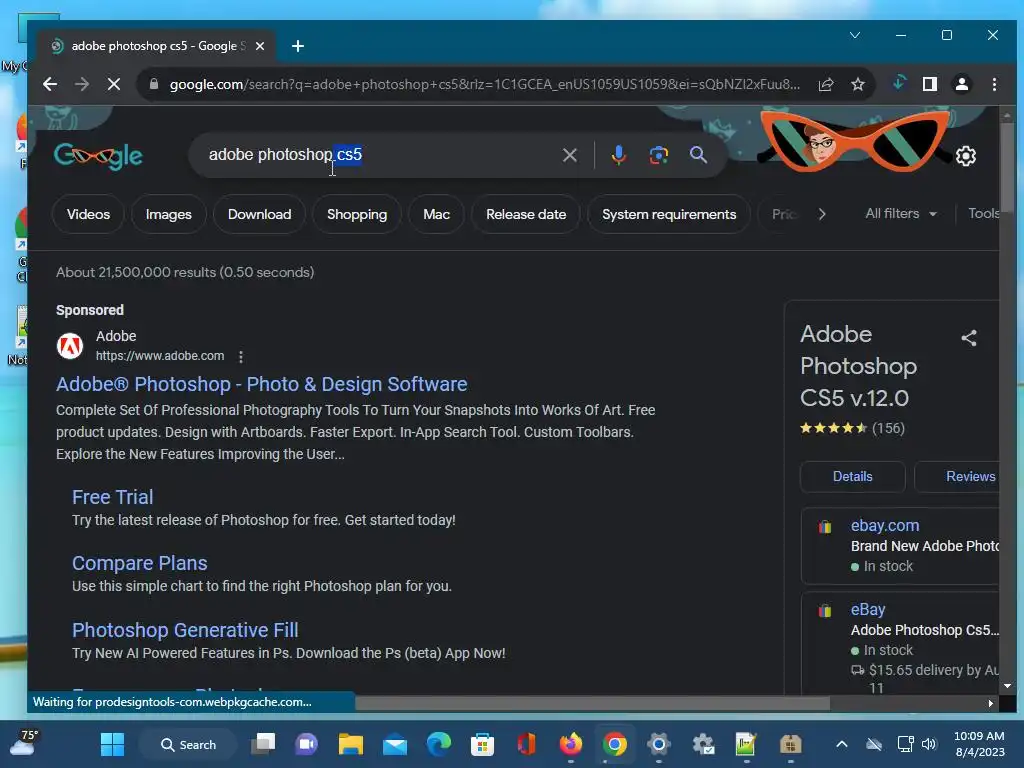Click the download extension icon in toolbar
The height and width of the screenshot is (768, 1024).
(x=899, y=83)
